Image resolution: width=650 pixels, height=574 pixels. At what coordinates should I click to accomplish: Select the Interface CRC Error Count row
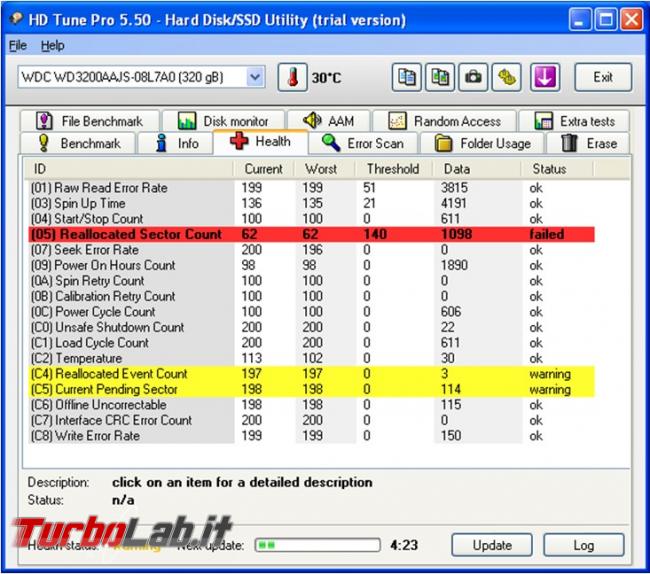[312, 420]
